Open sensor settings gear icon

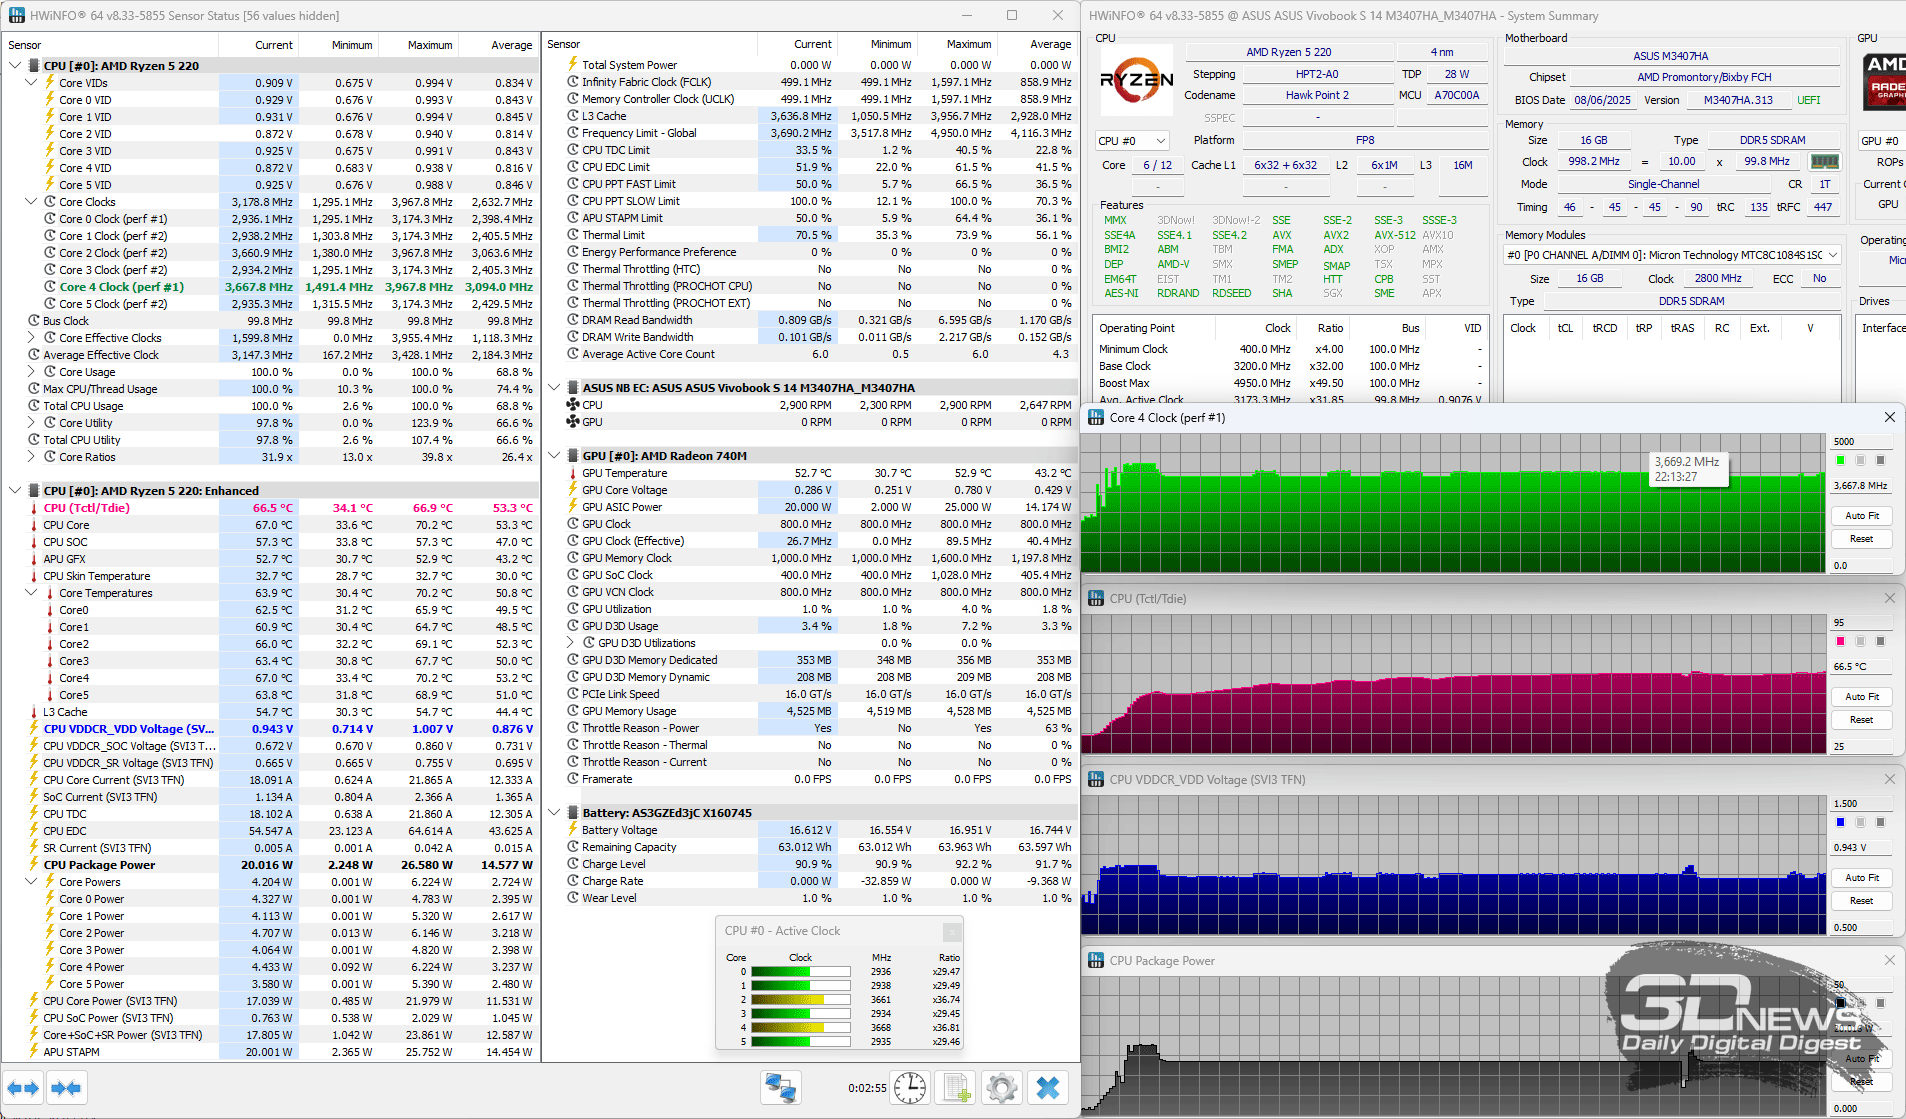pos(1001,1088)
